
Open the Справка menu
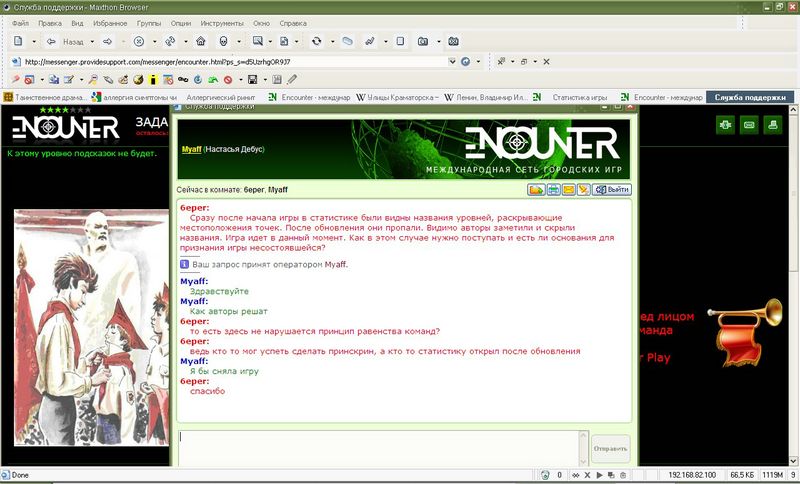(x=293, y=23)
